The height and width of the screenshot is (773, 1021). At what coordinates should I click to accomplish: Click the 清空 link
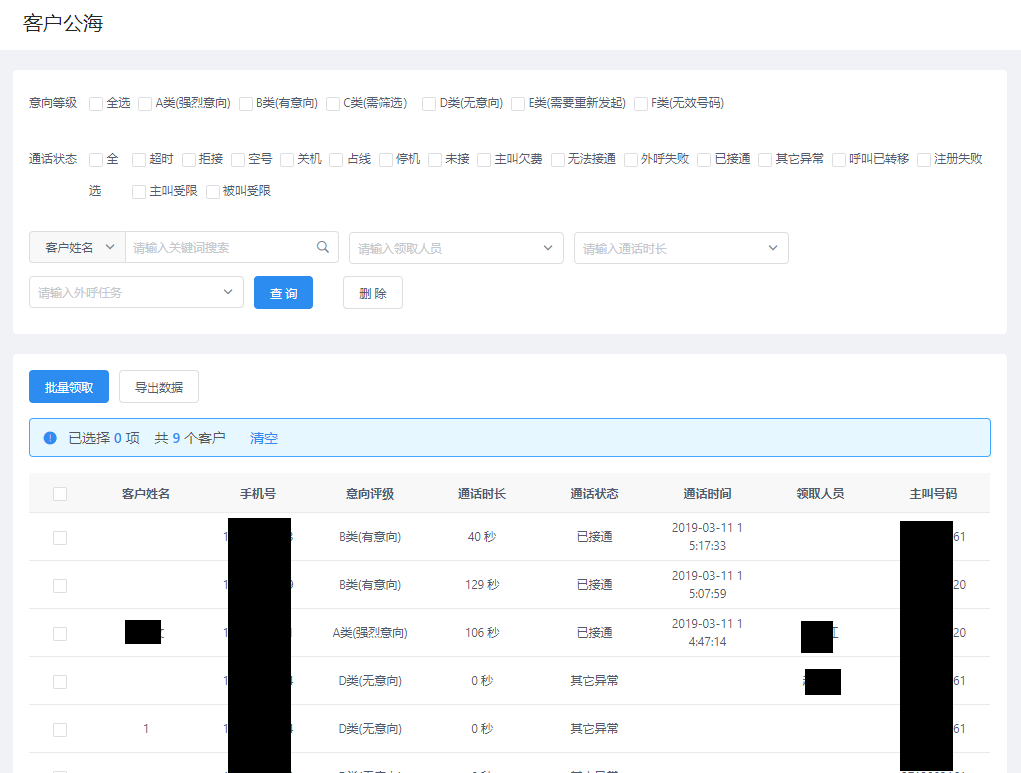[264, 438]
